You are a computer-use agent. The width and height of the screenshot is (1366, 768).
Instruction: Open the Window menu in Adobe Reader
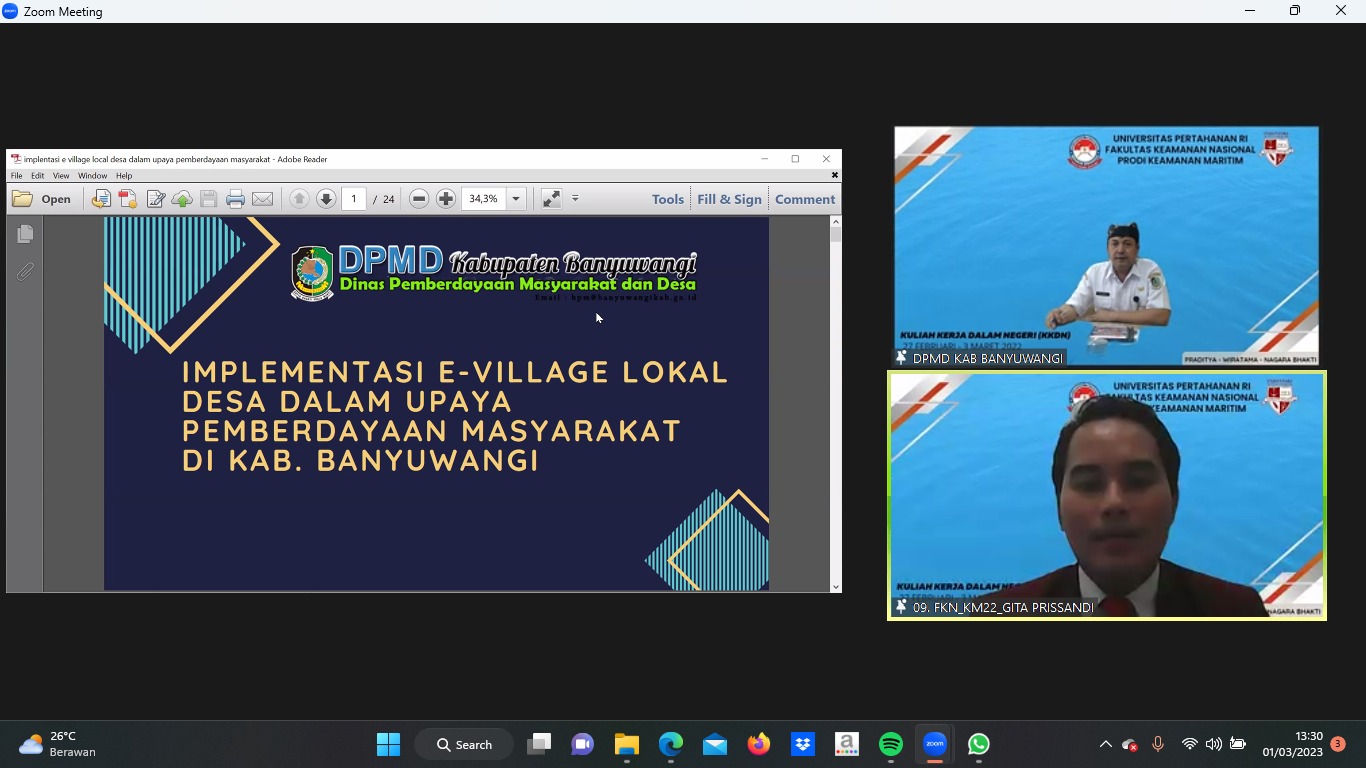[92, 176]
